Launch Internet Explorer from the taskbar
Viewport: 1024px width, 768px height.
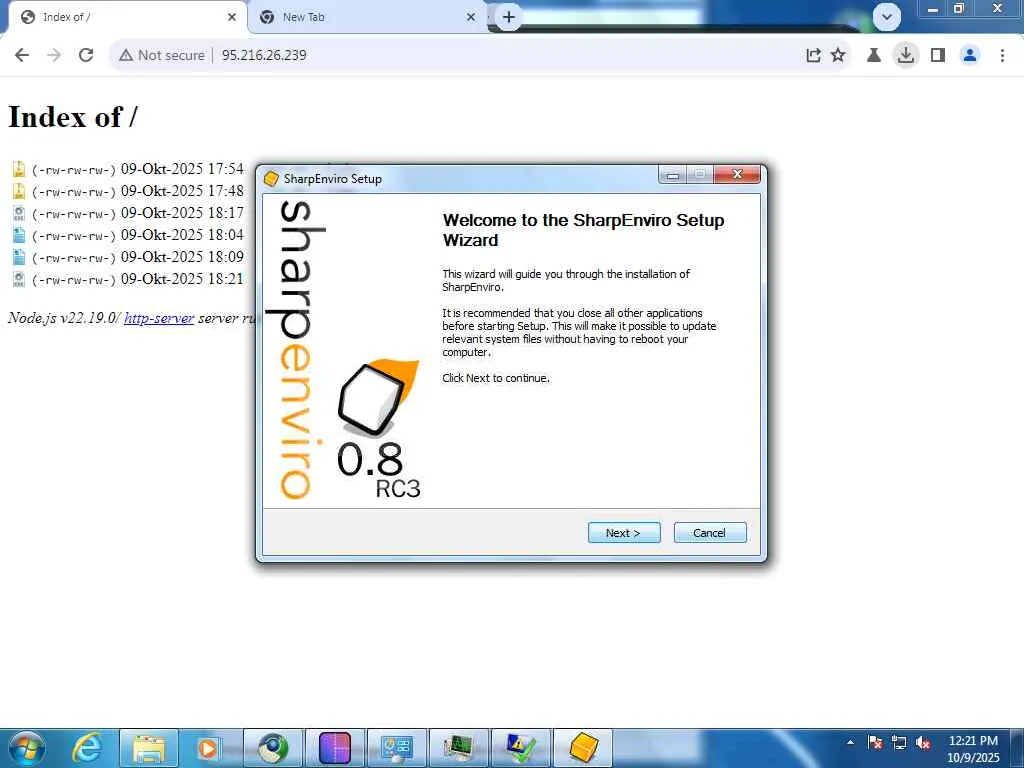[87, 748]
